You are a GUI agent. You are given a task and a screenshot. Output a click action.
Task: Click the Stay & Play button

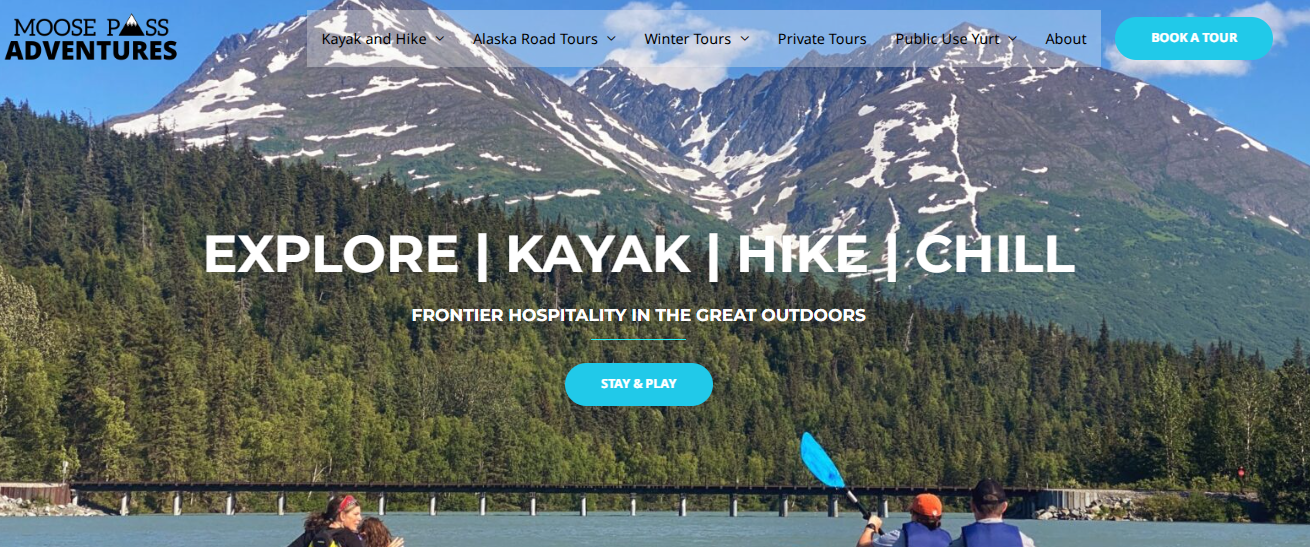pyautogui.click(x=639, y=384)
